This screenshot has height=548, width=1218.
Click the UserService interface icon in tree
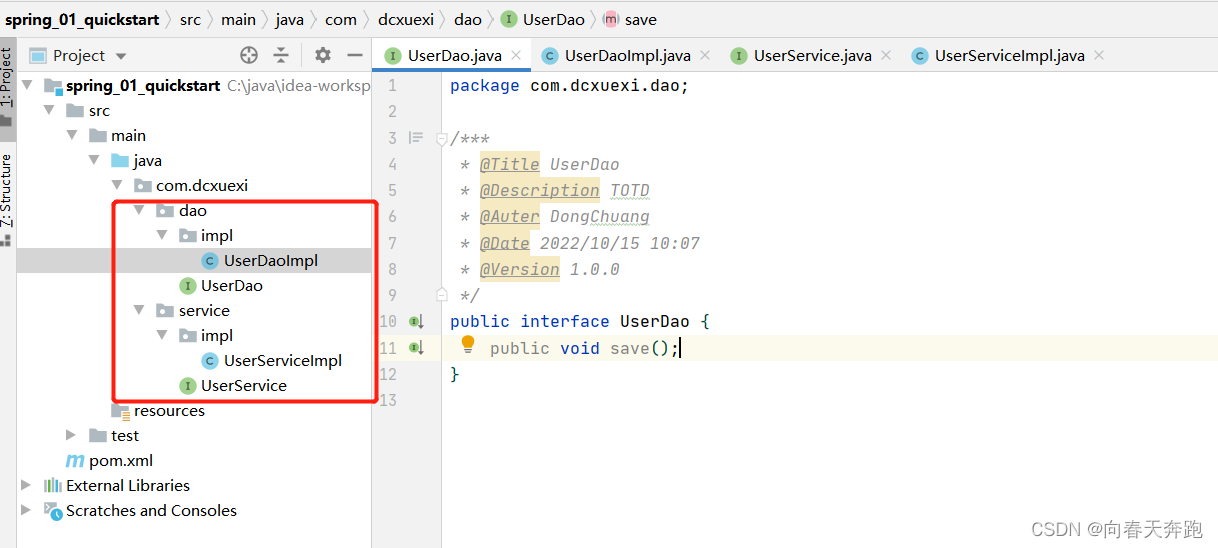[187, 386]
